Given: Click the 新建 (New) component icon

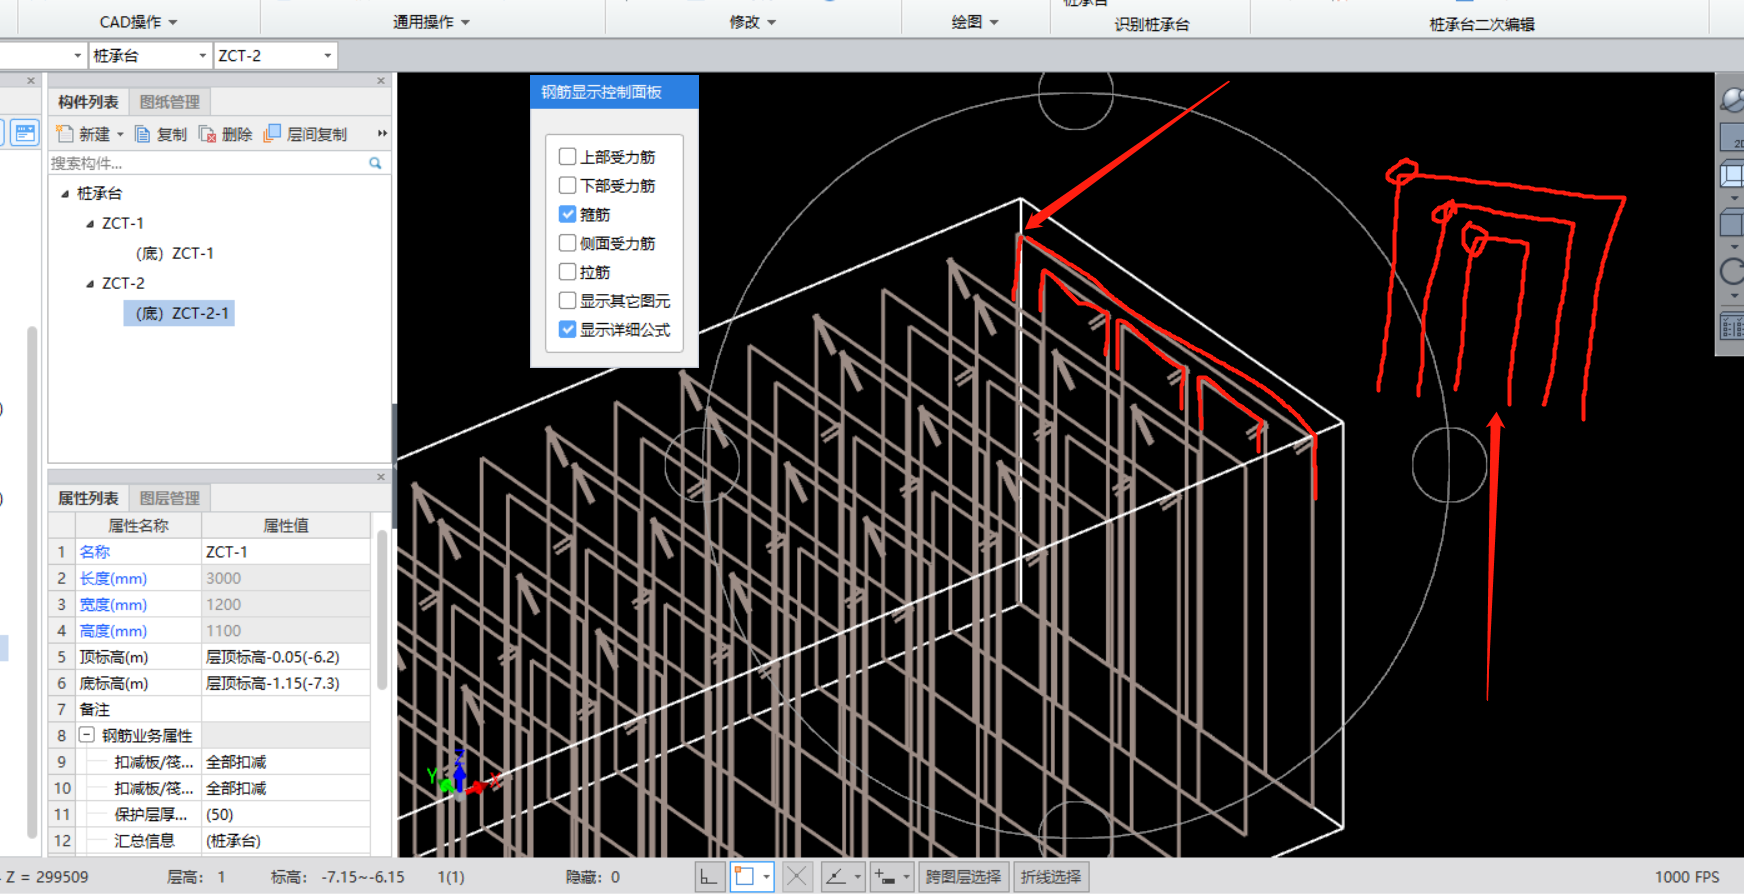Looking at the screenshot, I should tap(65, 134).
